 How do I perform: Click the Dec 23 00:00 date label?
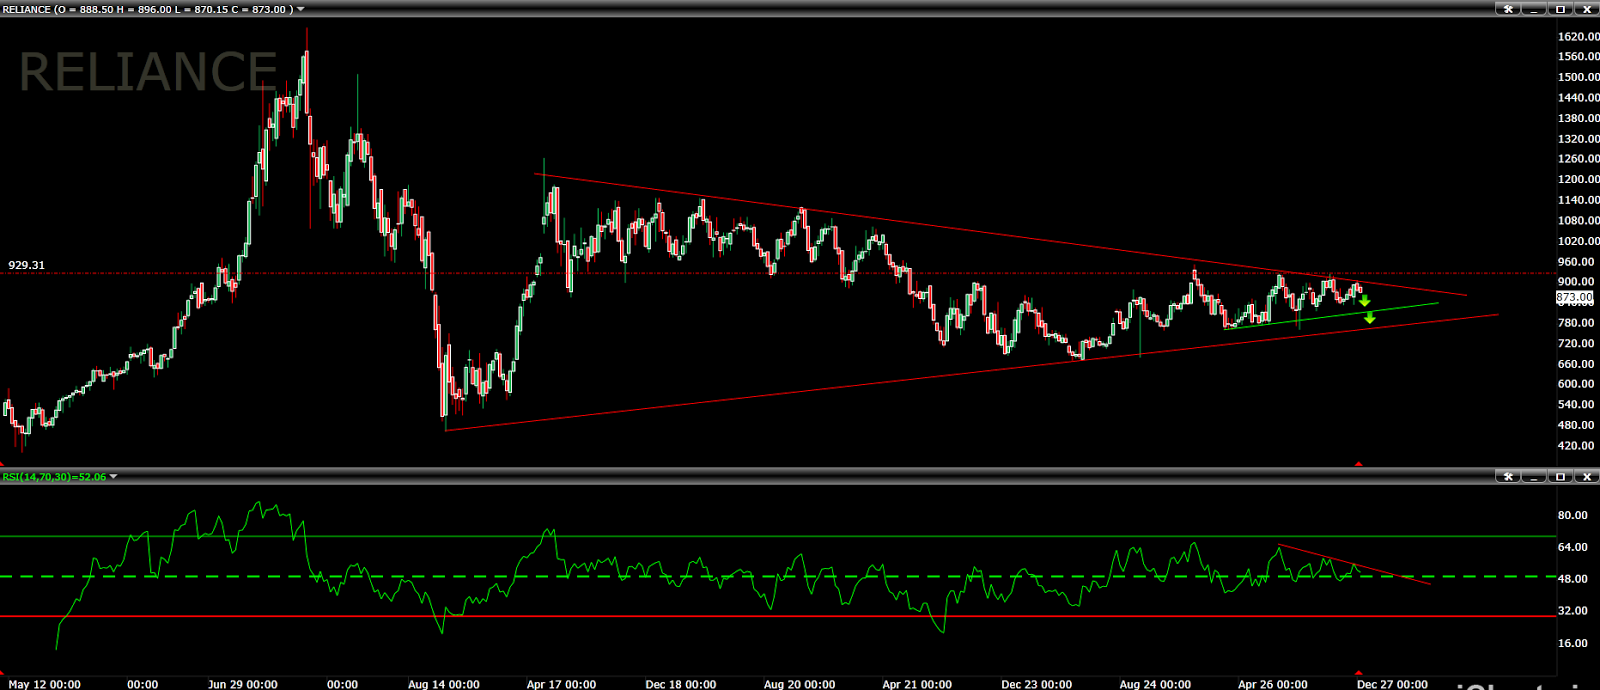[1037, 684]
